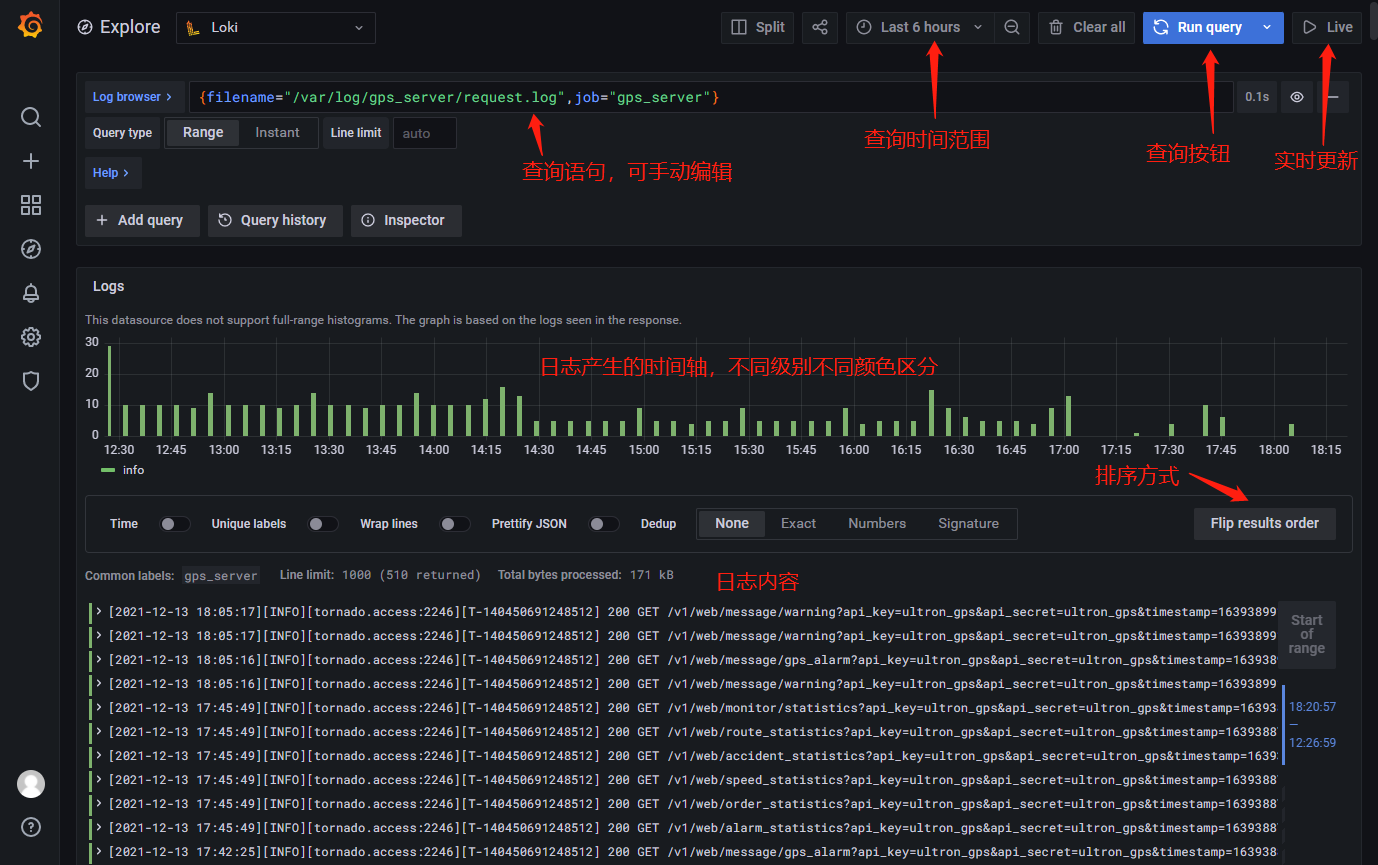Choose the Signature dedup option
1378x865 pixels.
[x=968, y=524]
